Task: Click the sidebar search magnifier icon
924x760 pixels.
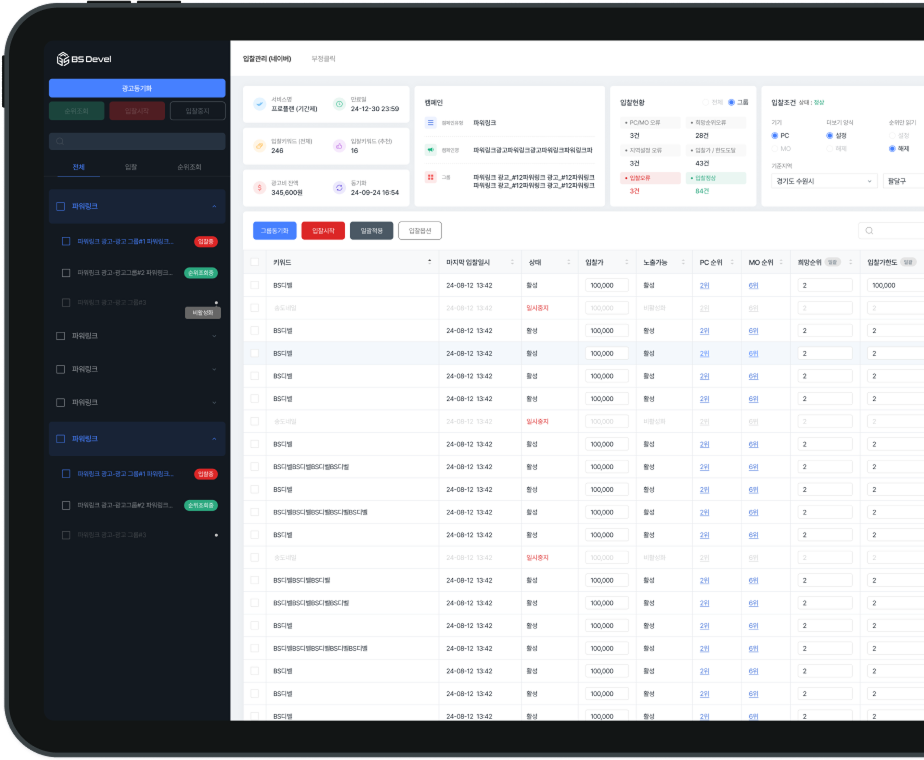Action: [61, 142]
